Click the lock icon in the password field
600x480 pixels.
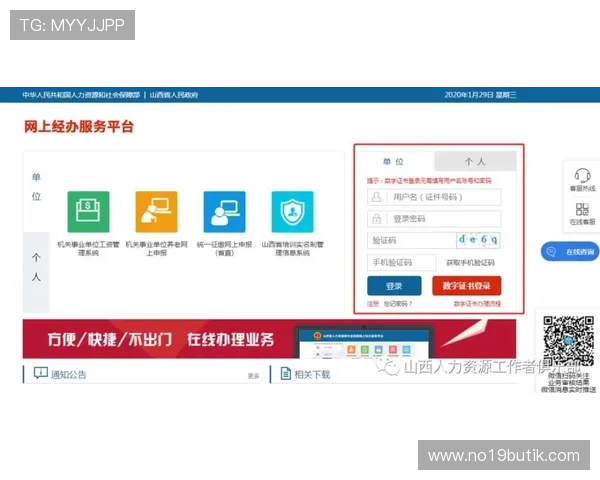[377, 219]
